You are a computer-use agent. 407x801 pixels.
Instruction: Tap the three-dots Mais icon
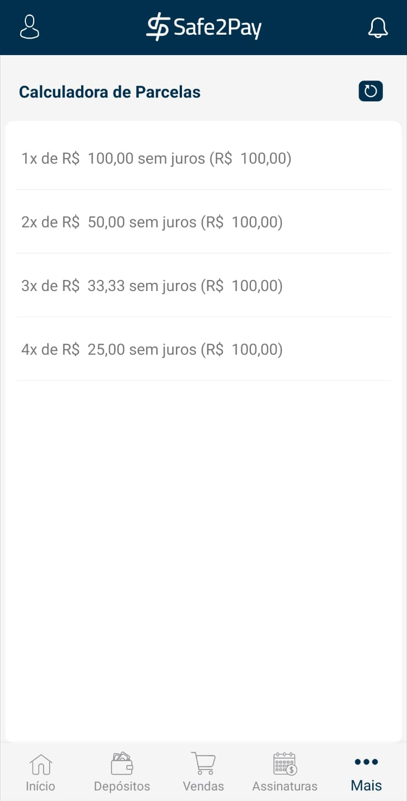pos(366,762)
